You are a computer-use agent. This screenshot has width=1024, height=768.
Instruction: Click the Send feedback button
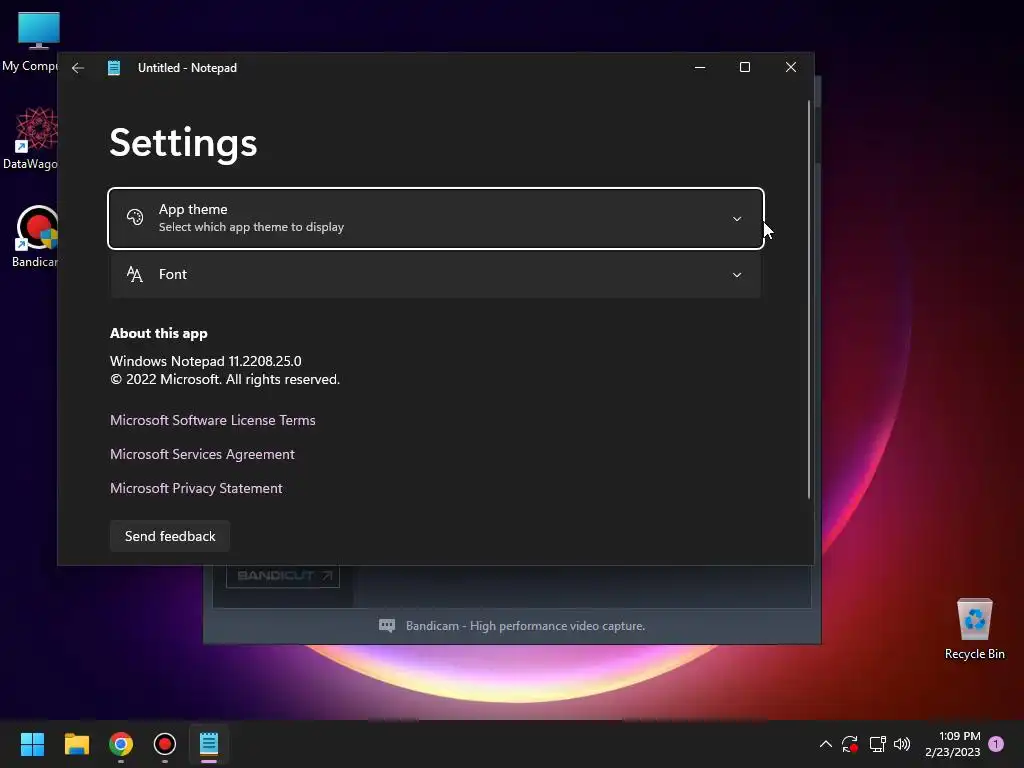[x=170, y=536]
